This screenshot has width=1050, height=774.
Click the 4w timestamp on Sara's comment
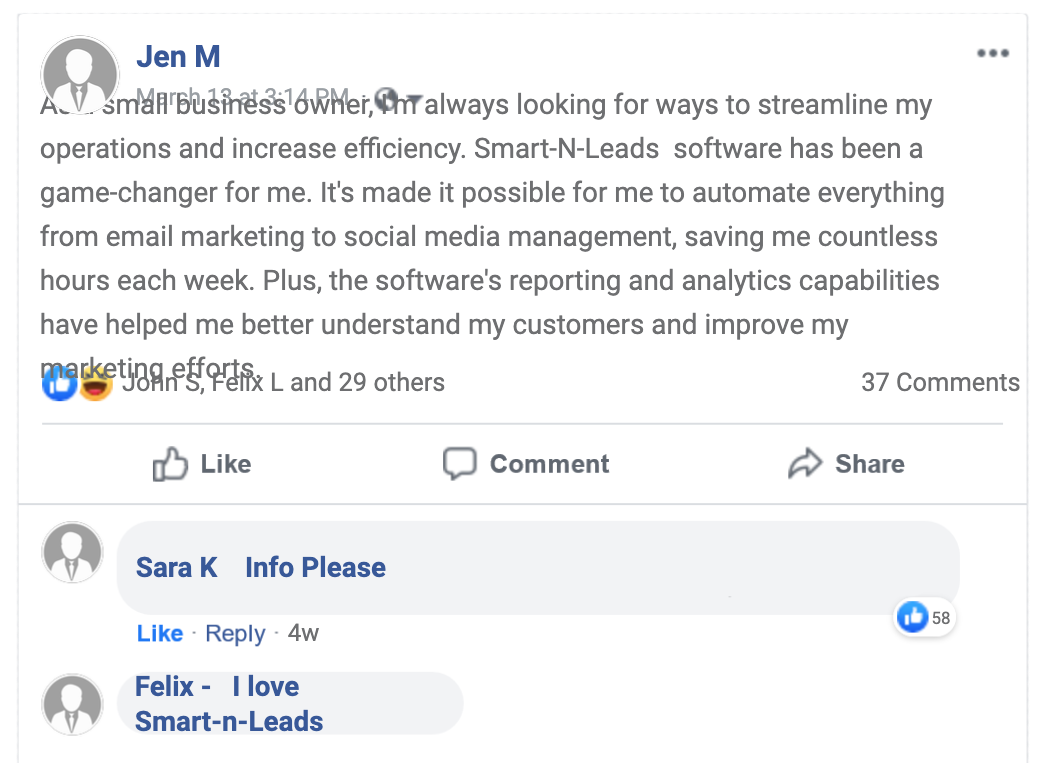(x=303, y=634)
